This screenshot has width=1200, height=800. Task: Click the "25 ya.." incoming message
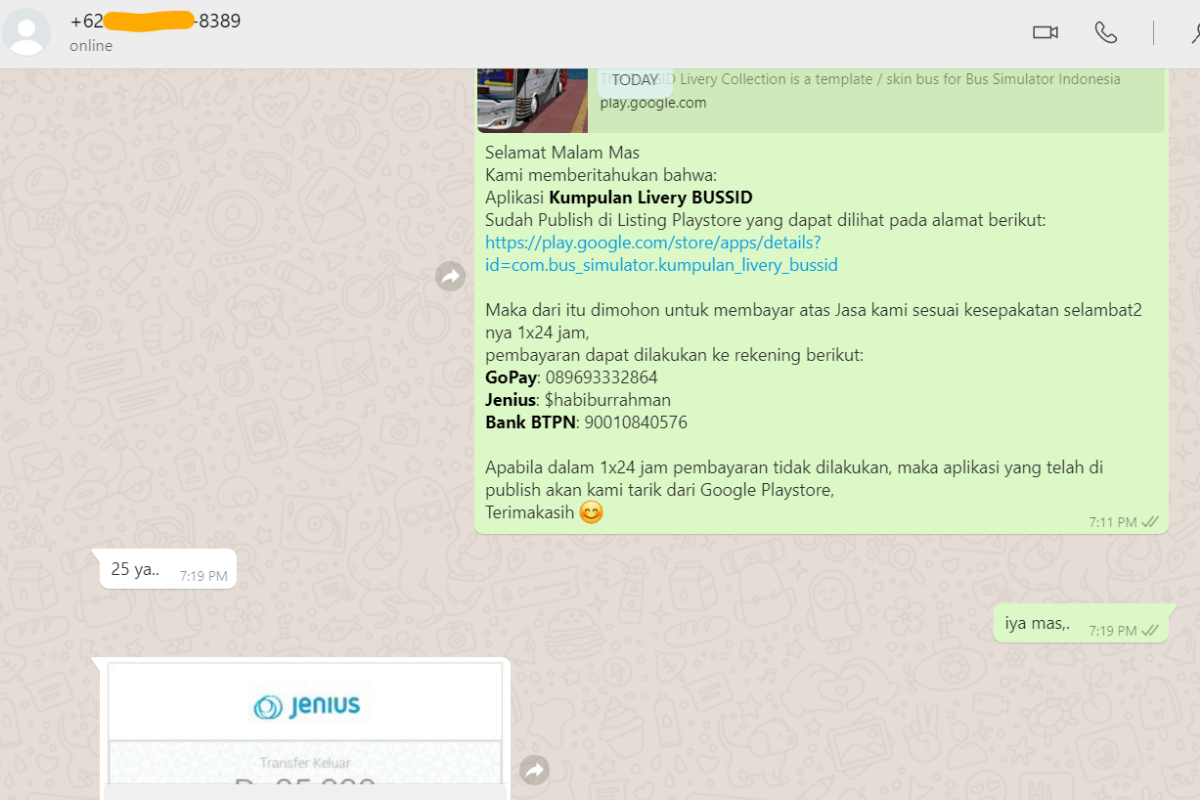click(168, 569)
